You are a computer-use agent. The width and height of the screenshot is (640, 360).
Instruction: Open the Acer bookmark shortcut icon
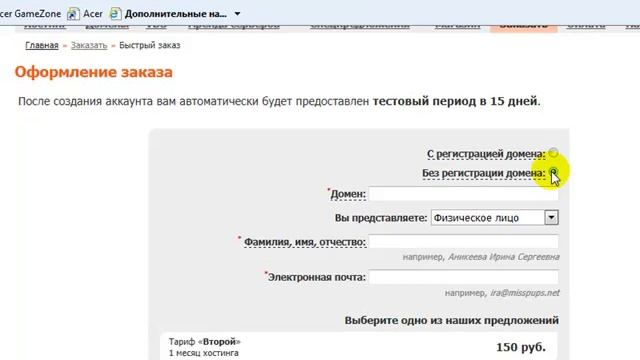pyautogui.click(x=73, y=14)
